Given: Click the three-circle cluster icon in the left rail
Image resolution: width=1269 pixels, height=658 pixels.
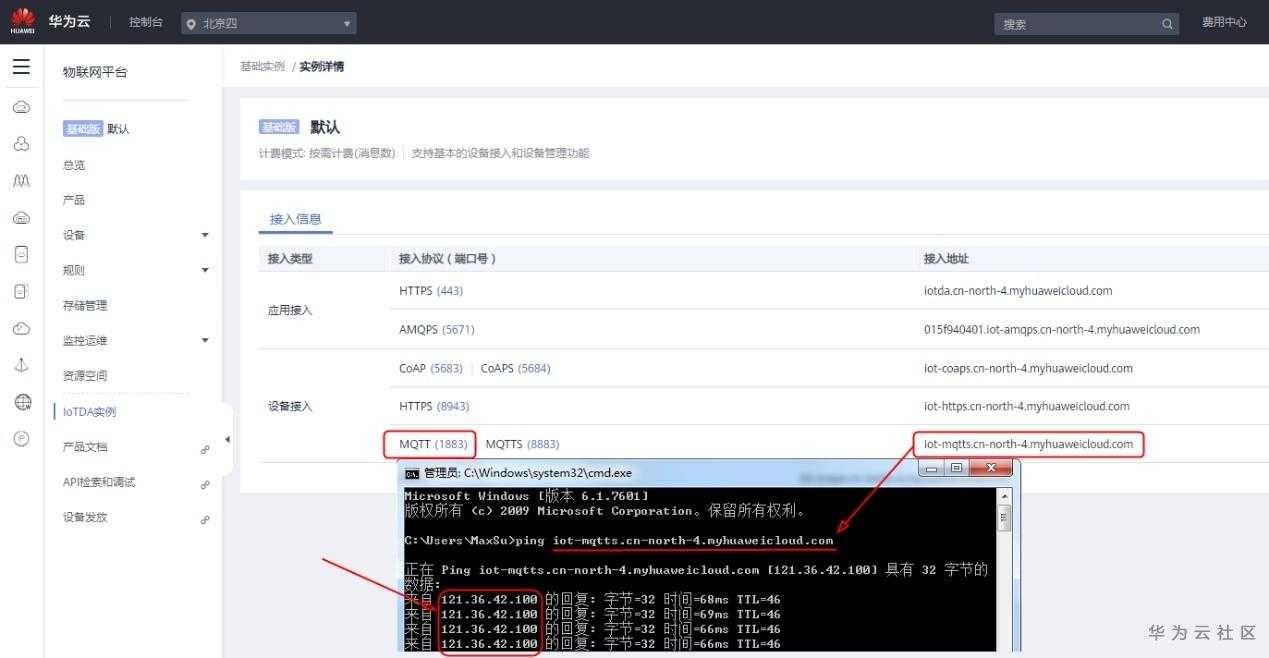Looking at the screenshot, I should click(21, 144).
